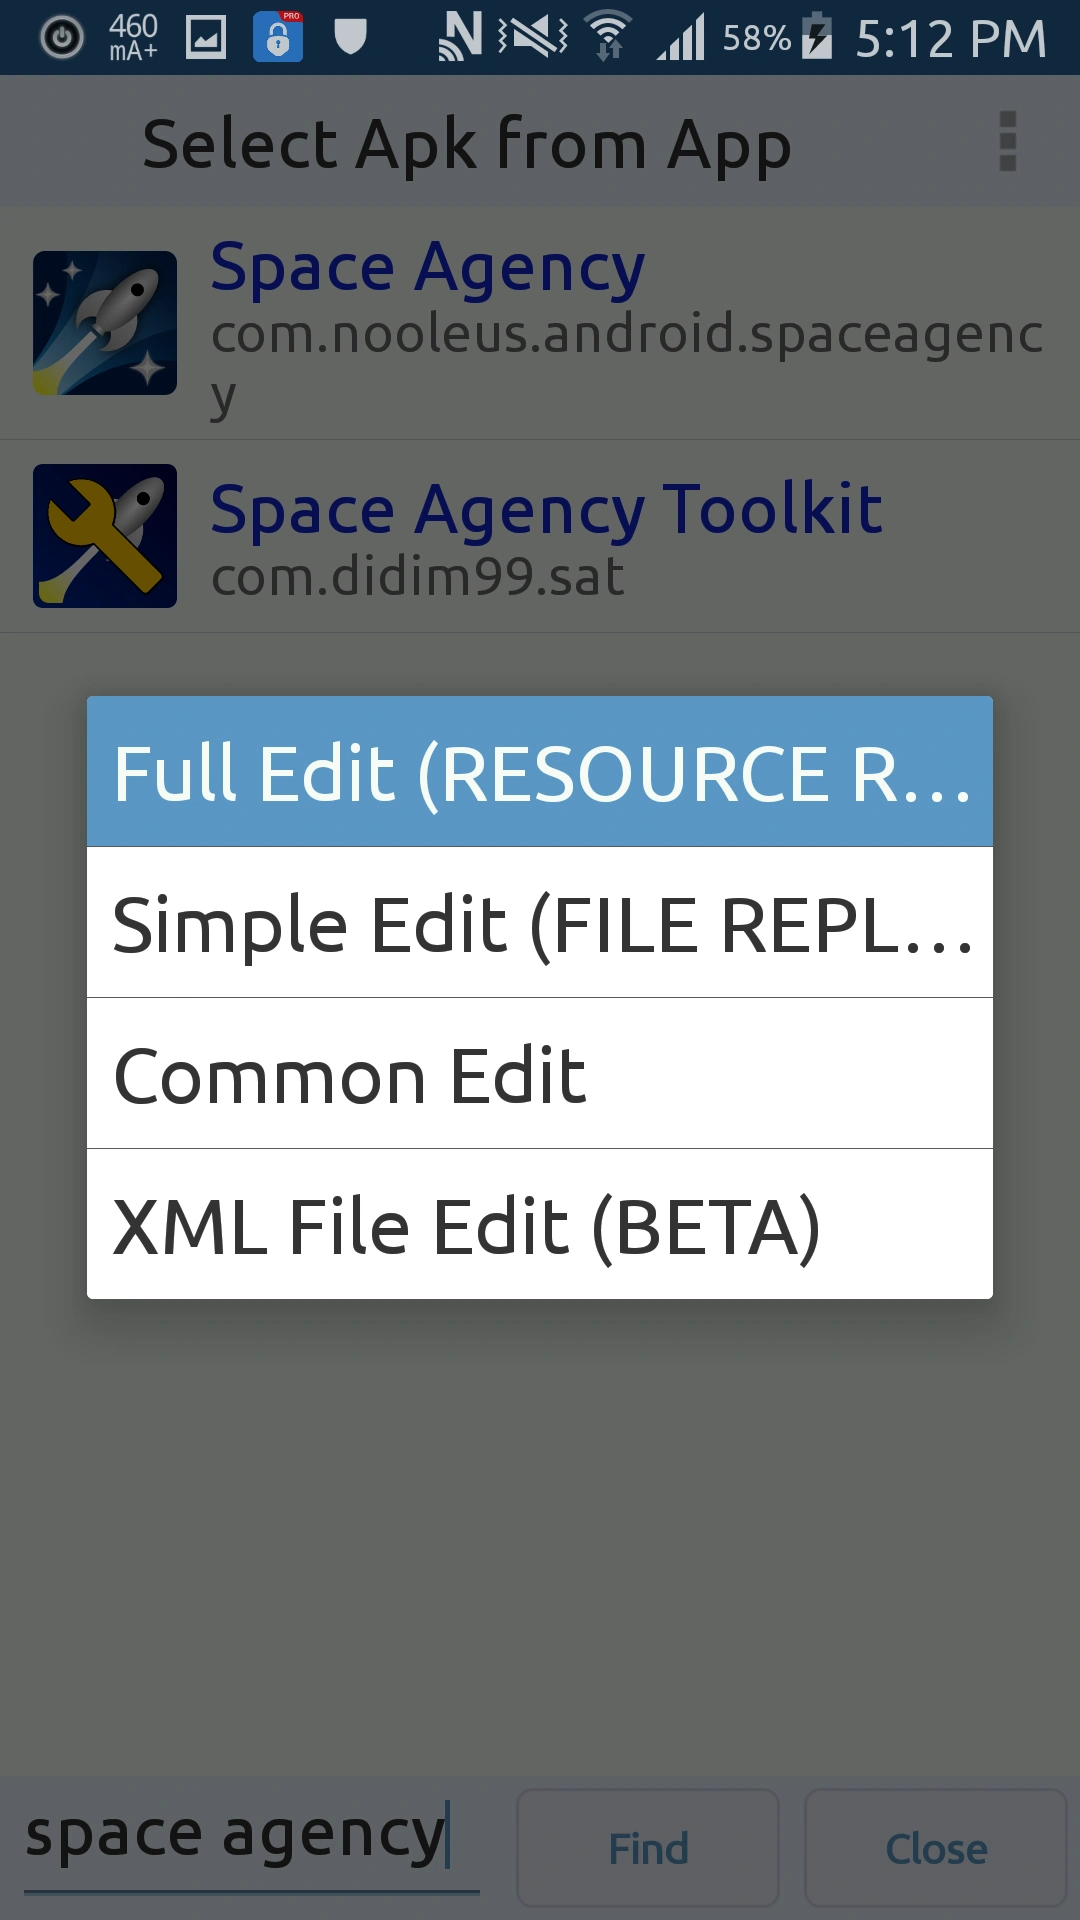Open the three-dot overflow menu
The height and width of the screenshot is (1920, 1080).
pyautogui.click(x=1007, y=141)
